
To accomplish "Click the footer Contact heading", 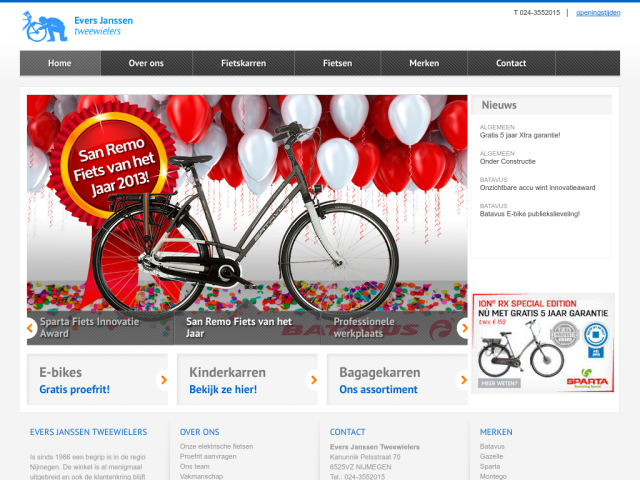I will [347, 432].
